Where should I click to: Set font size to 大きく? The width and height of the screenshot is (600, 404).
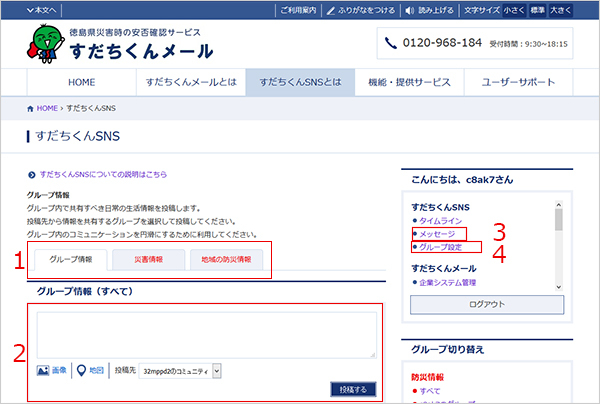click(x=560, y=10)
